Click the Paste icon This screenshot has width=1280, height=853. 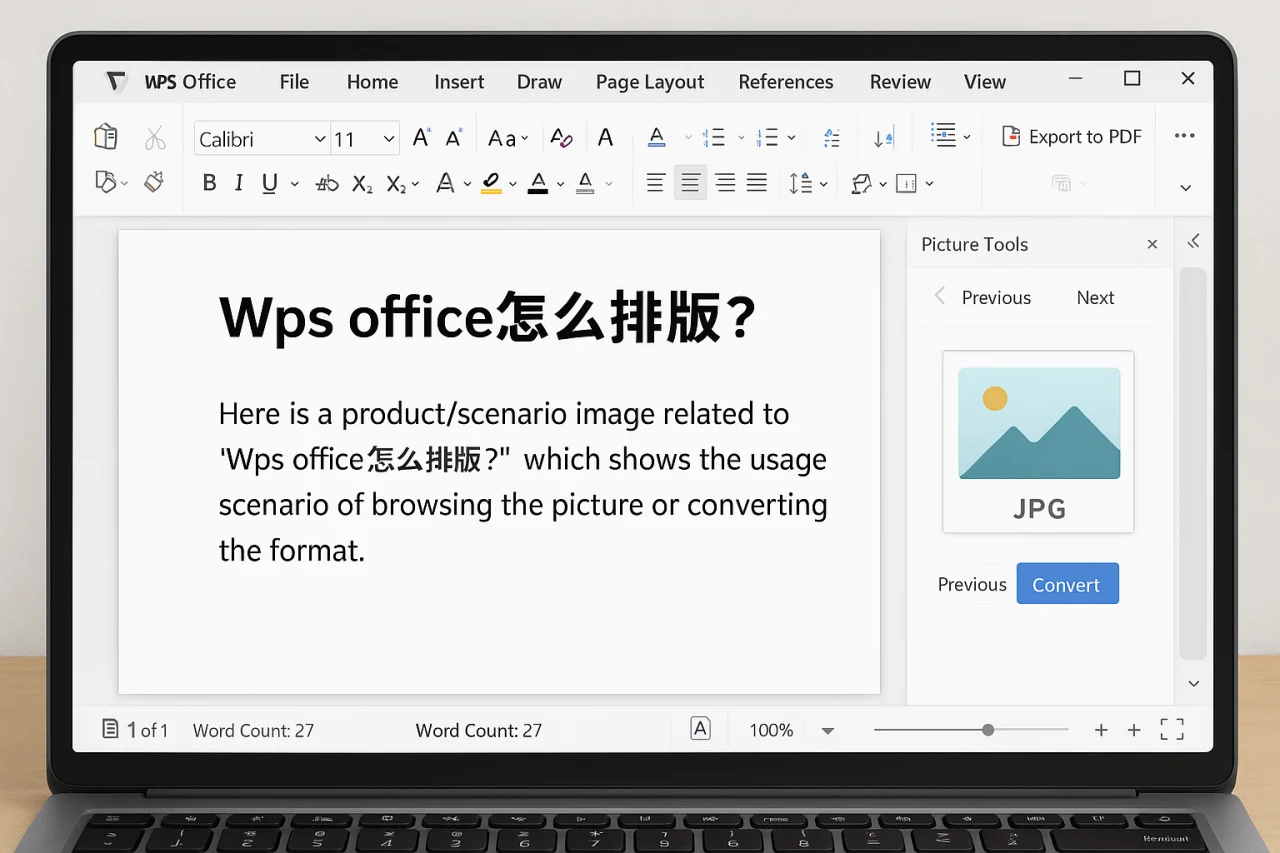(105, 136)
